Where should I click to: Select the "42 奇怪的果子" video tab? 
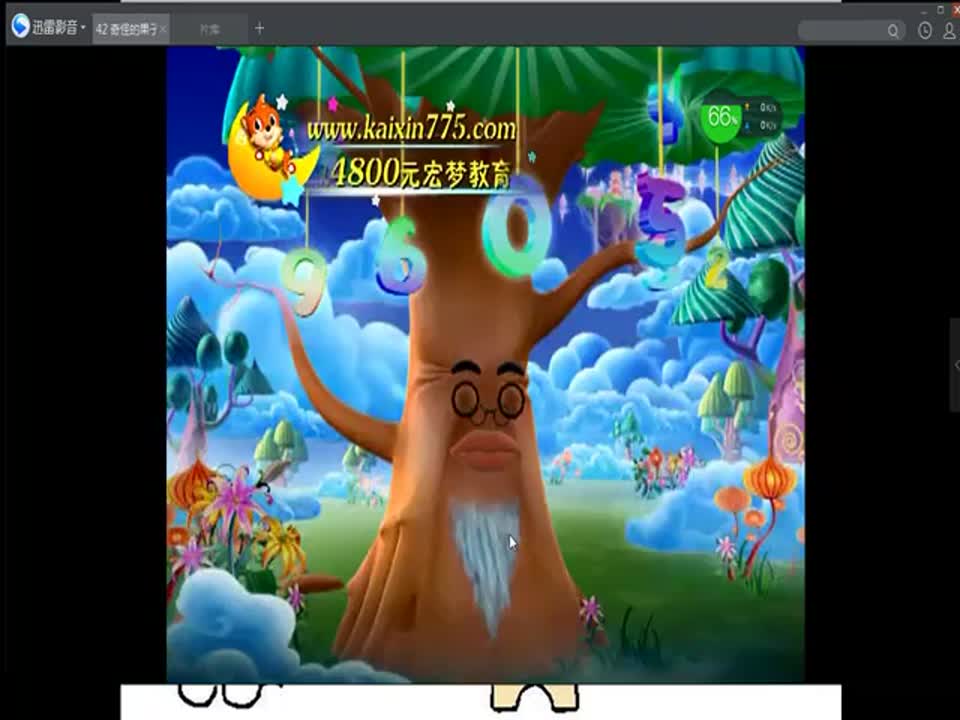click(x=127, y=29)
